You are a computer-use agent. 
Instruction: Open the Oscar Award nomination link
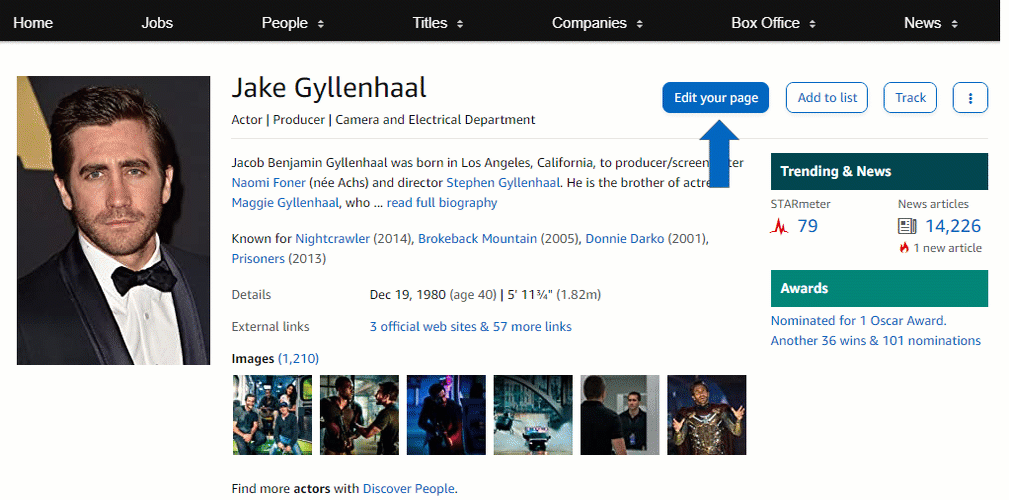coord(858,321)
